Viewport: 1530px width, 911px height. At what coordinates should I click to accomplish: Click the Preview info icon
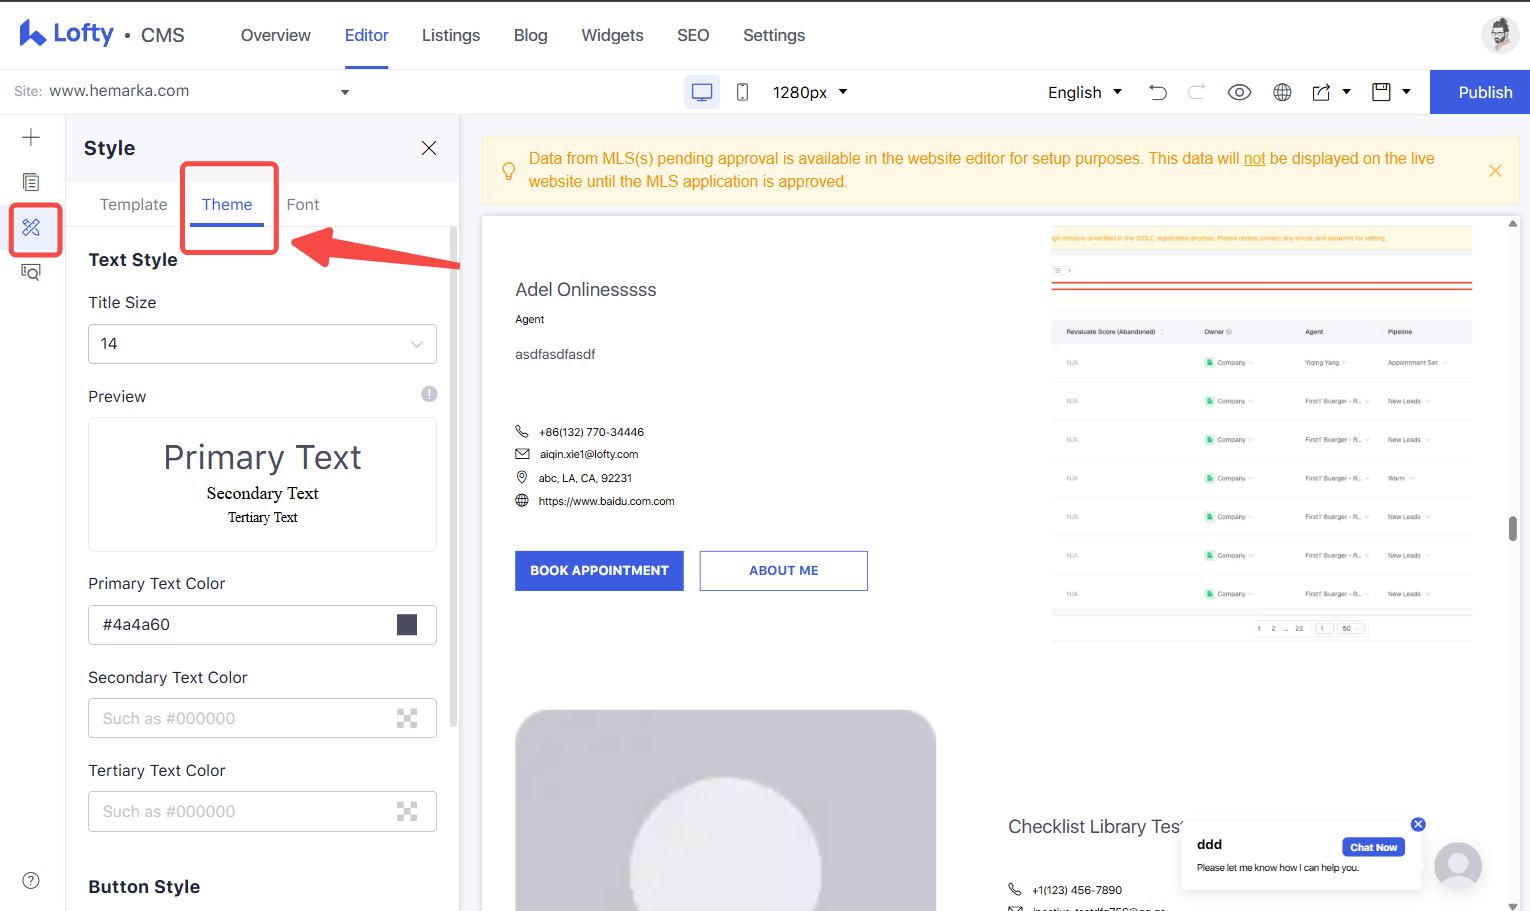[x=429, y=394]
